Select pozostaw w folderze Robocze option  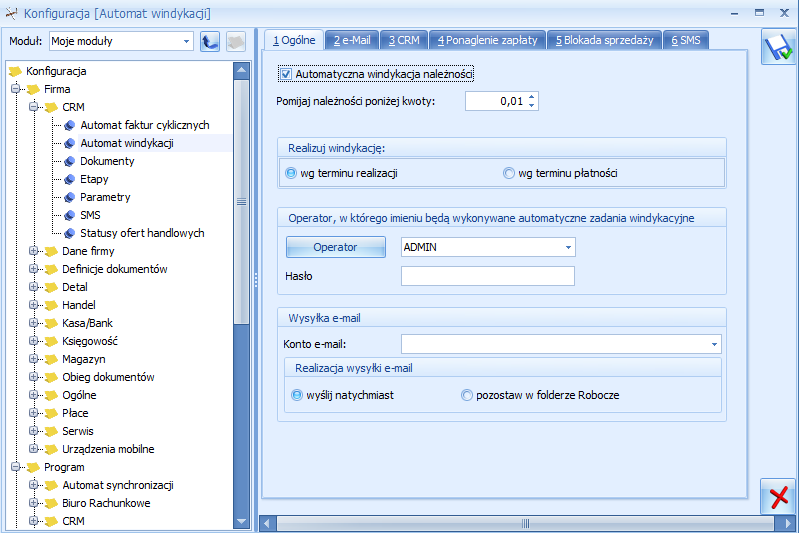(x=466, y=395)
